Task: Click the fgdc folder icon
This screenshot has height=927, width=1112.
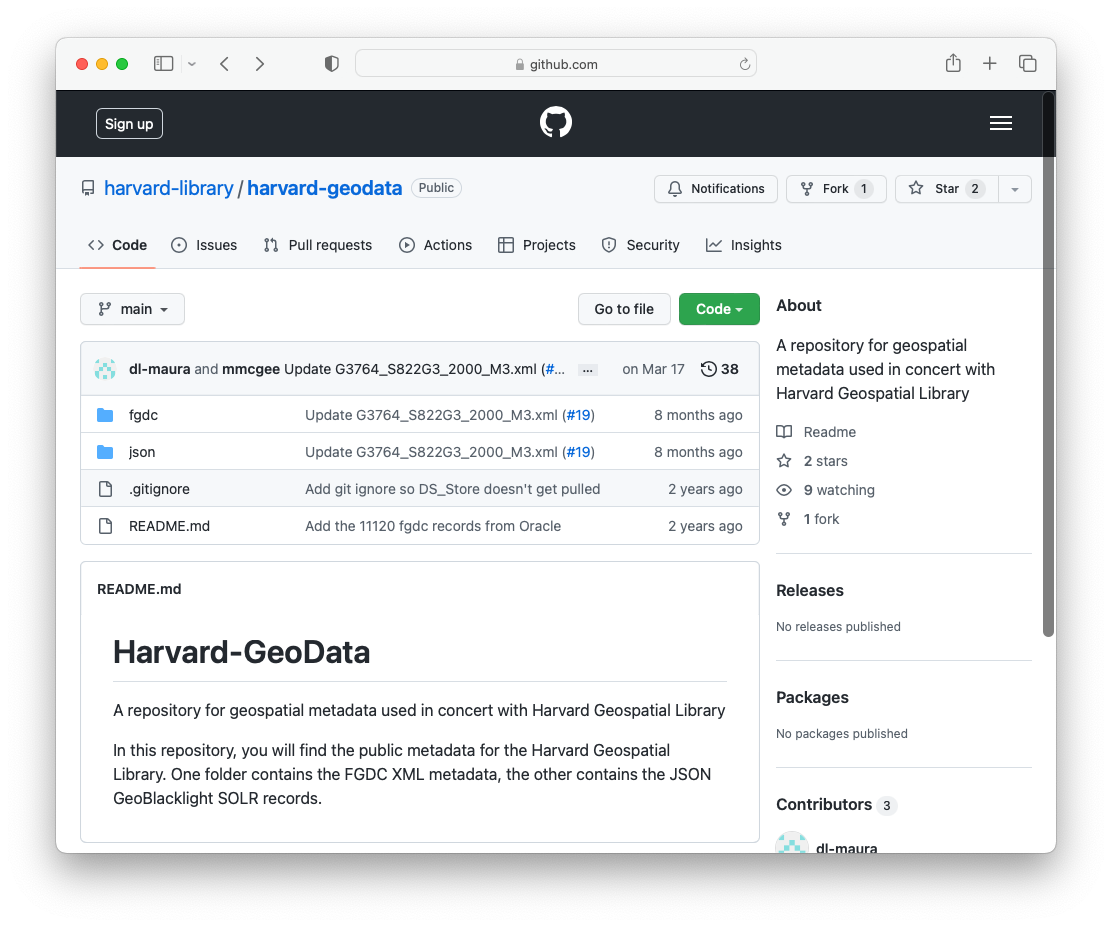Action: tap(105, 415)
